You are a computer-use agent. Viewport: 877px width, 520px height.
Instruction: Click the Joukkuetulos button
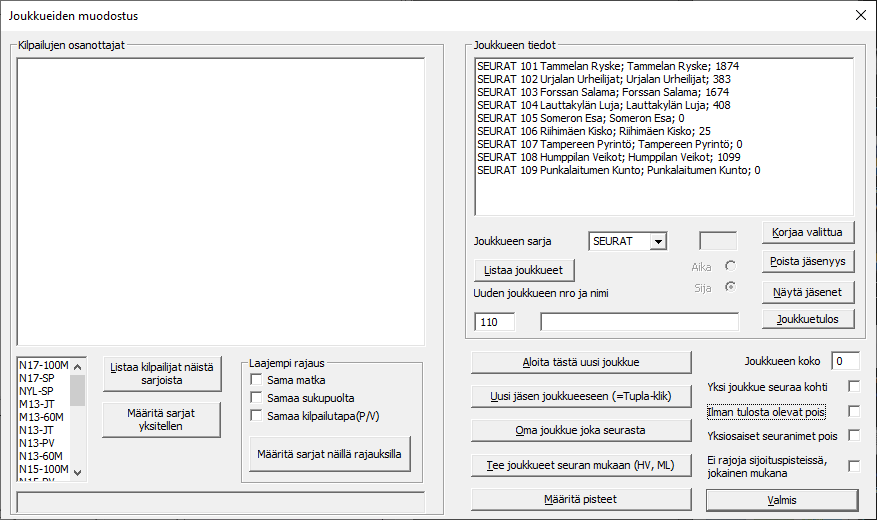pos(808,320)
